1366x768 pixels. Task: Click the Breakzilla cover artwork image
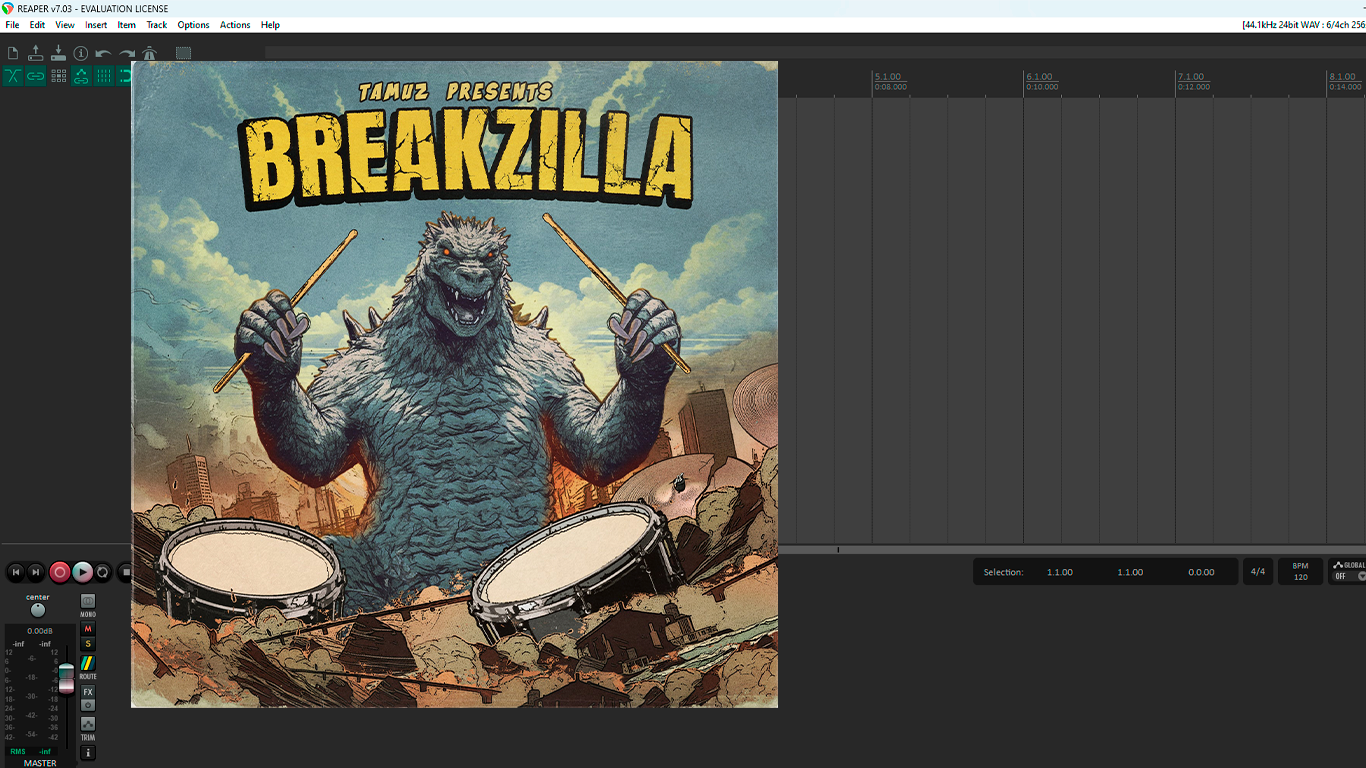pos(454,384)
